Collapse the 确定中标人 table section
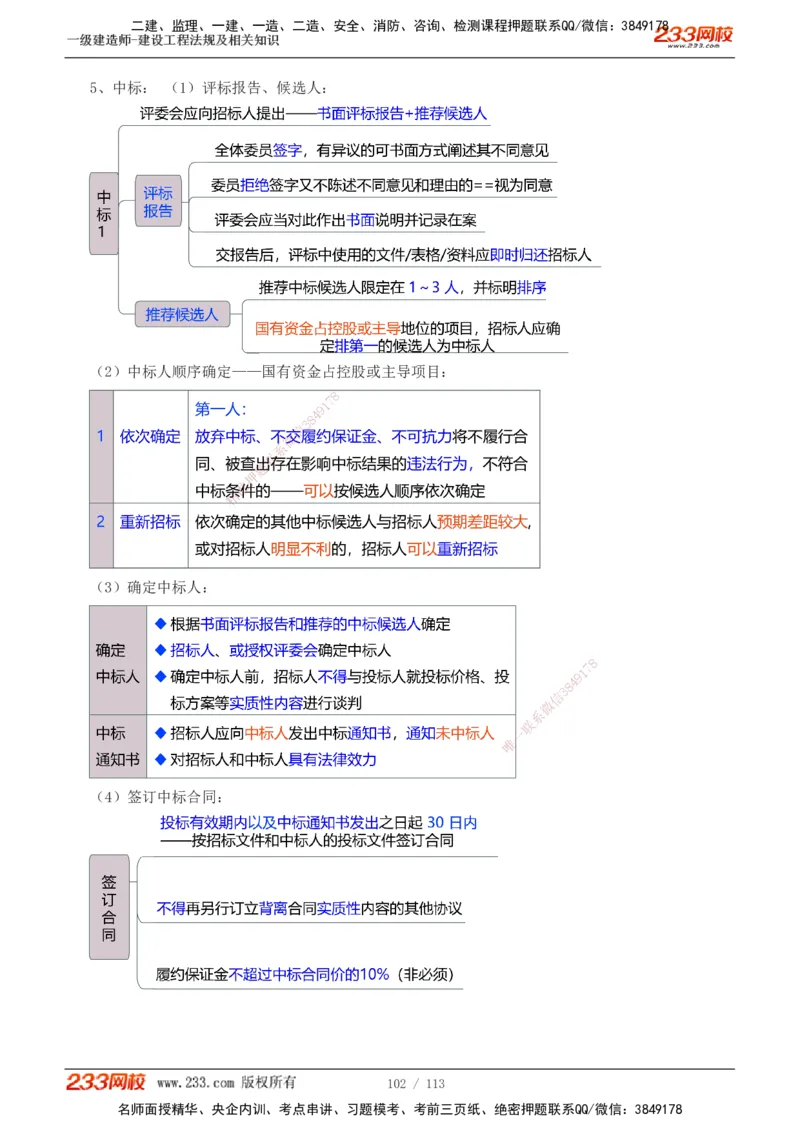800x1132 pixels. (118, 663)
